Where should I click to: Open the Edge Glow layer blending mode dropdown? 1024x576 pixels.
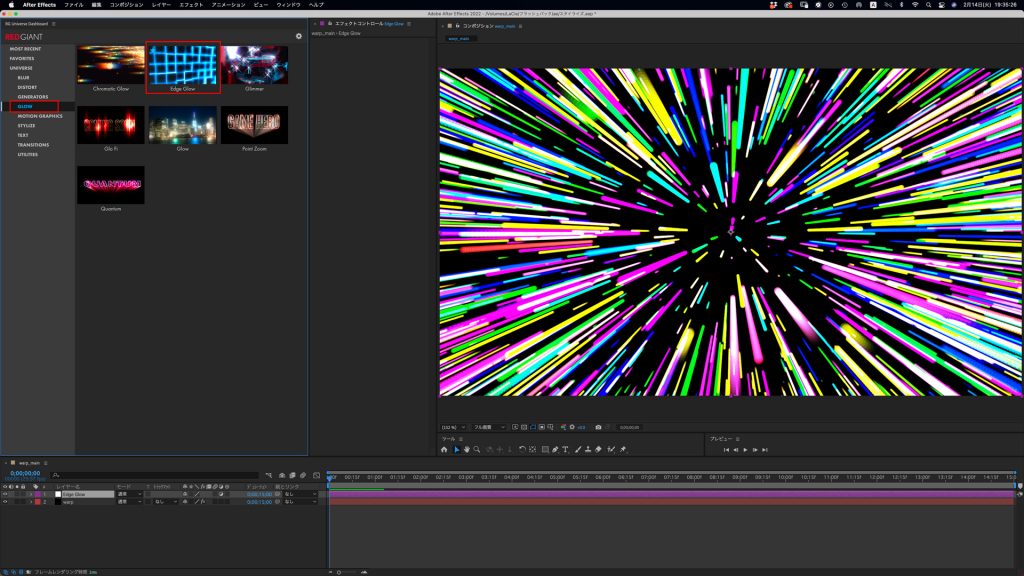130,494
